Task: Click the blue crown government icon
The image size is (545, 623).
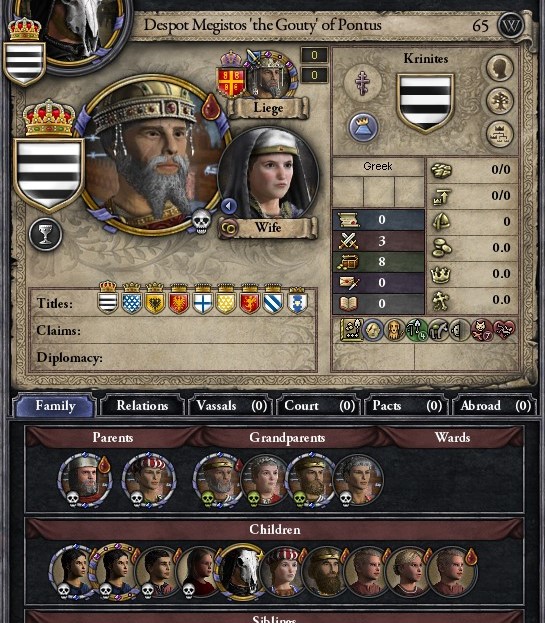Action: click(363, 127)
